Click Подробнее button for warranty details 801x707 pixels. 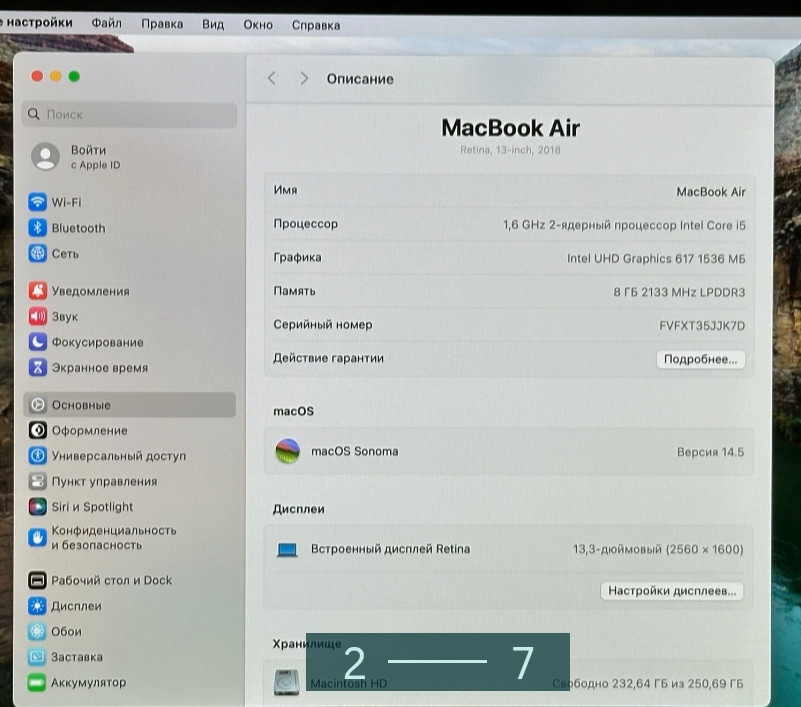tap(700, 359)
